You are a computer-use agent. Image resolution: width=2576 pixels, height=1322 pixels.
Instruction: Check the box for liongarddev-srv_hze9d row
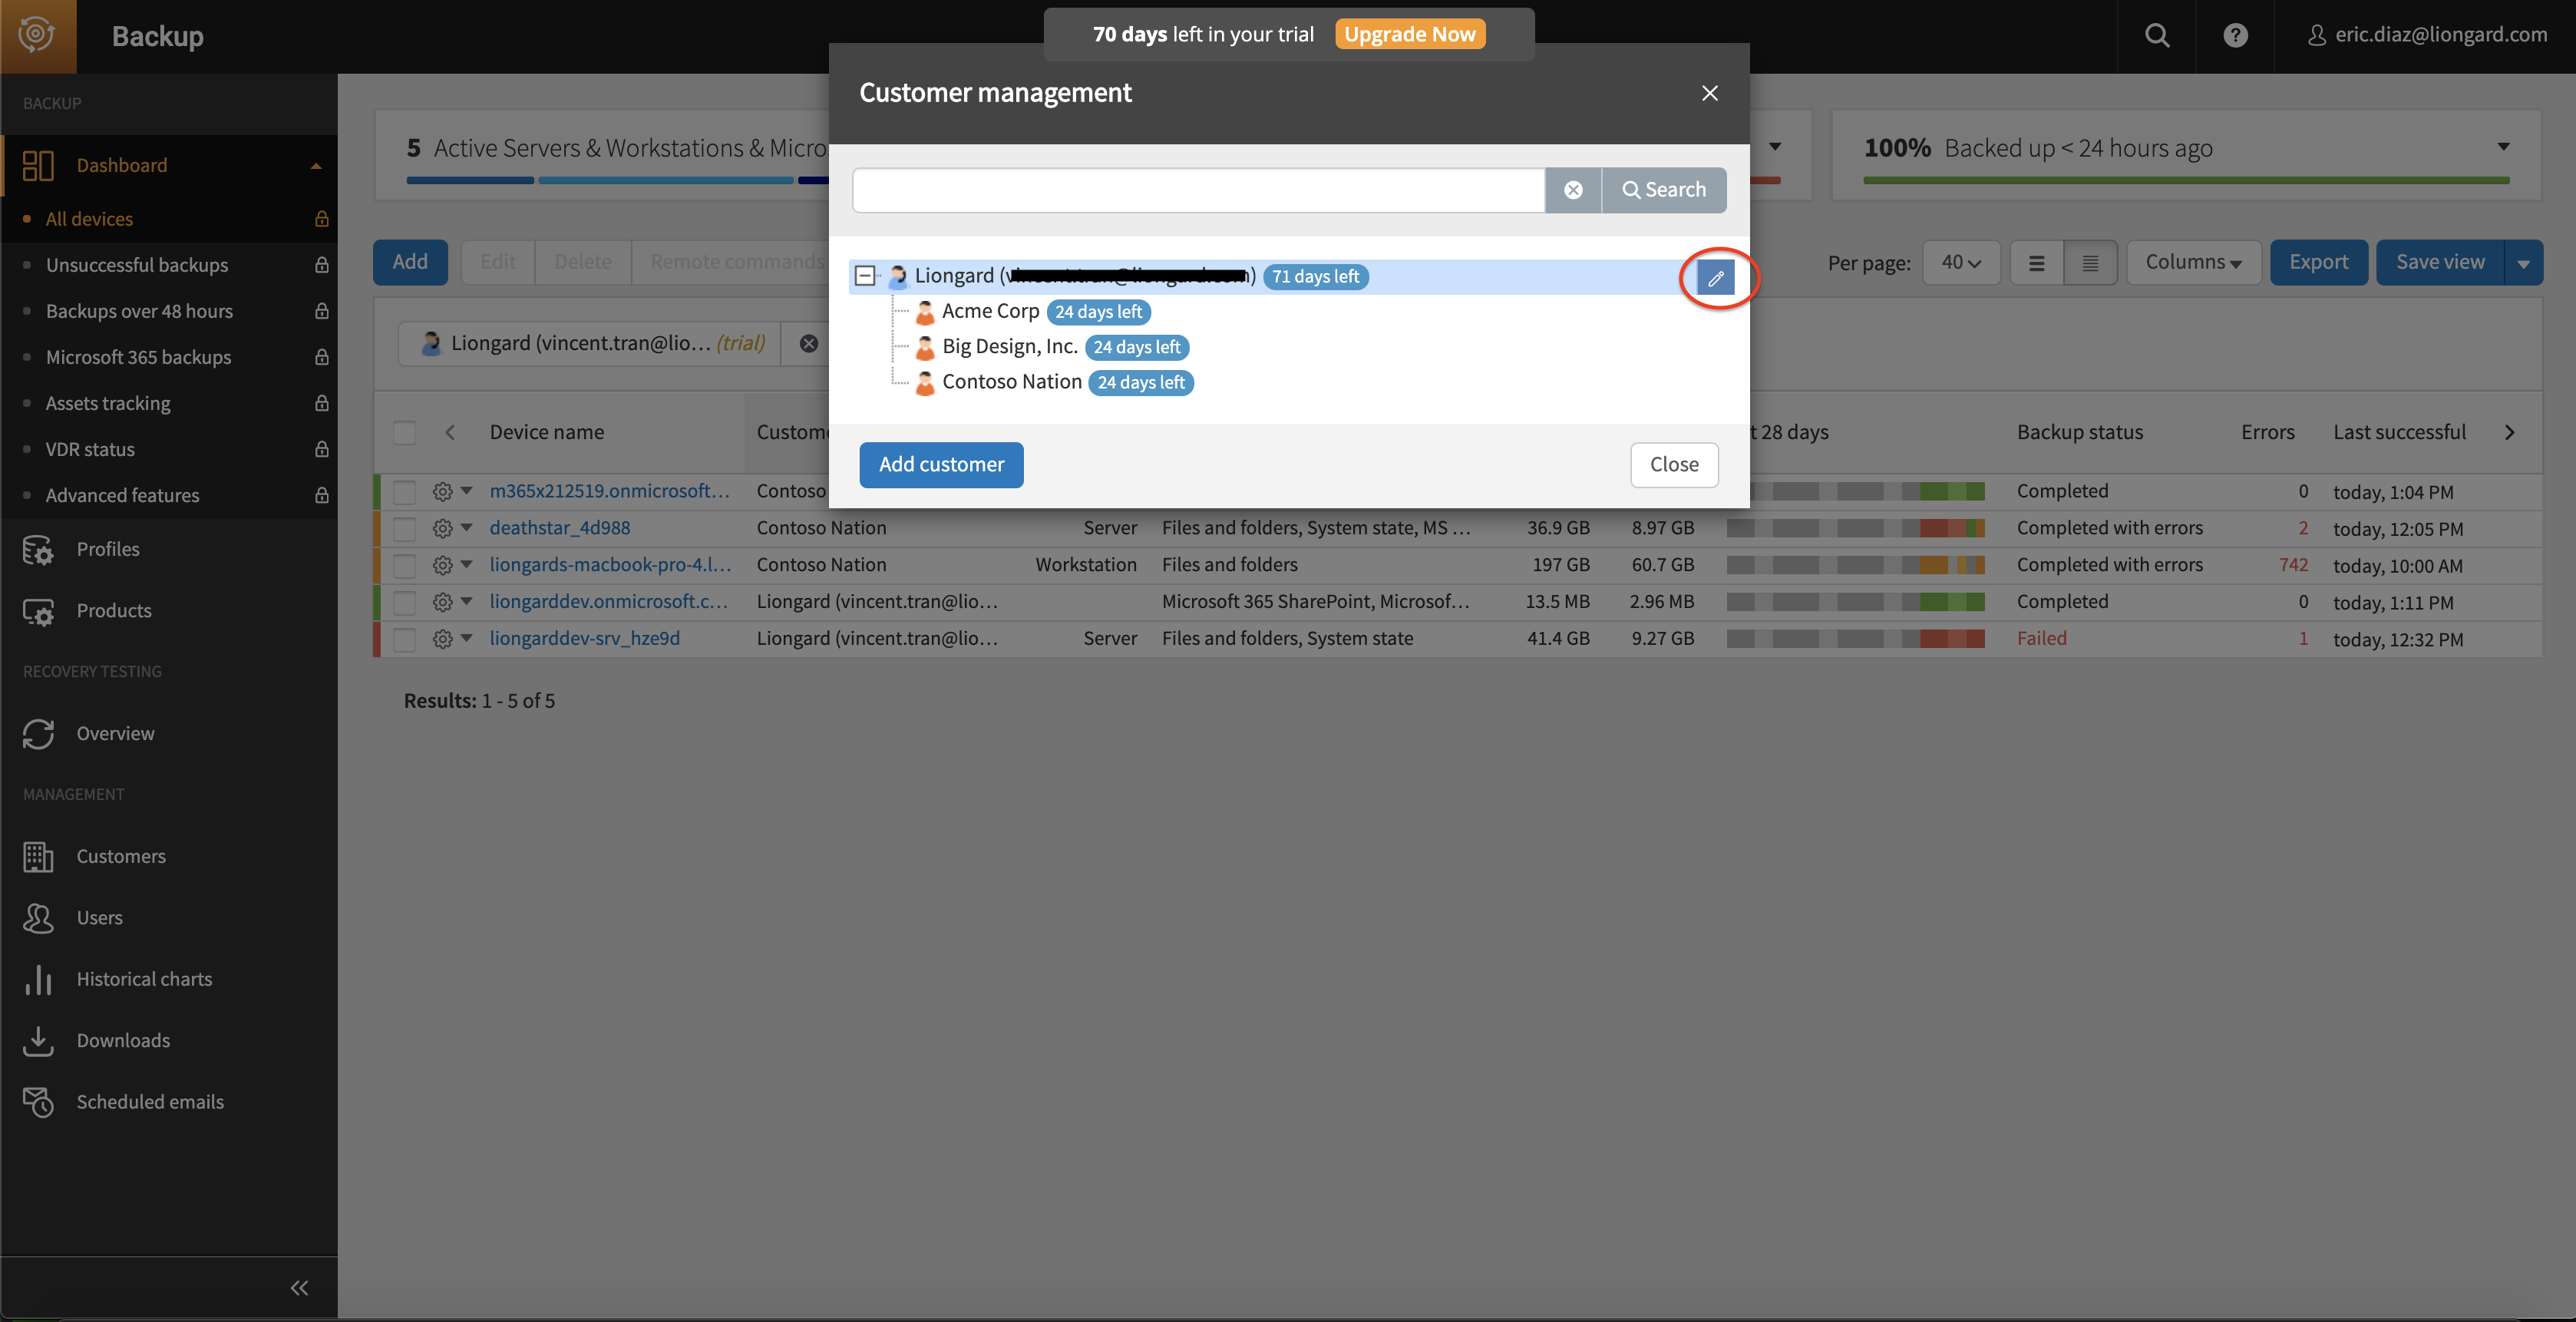pos(404,639)
